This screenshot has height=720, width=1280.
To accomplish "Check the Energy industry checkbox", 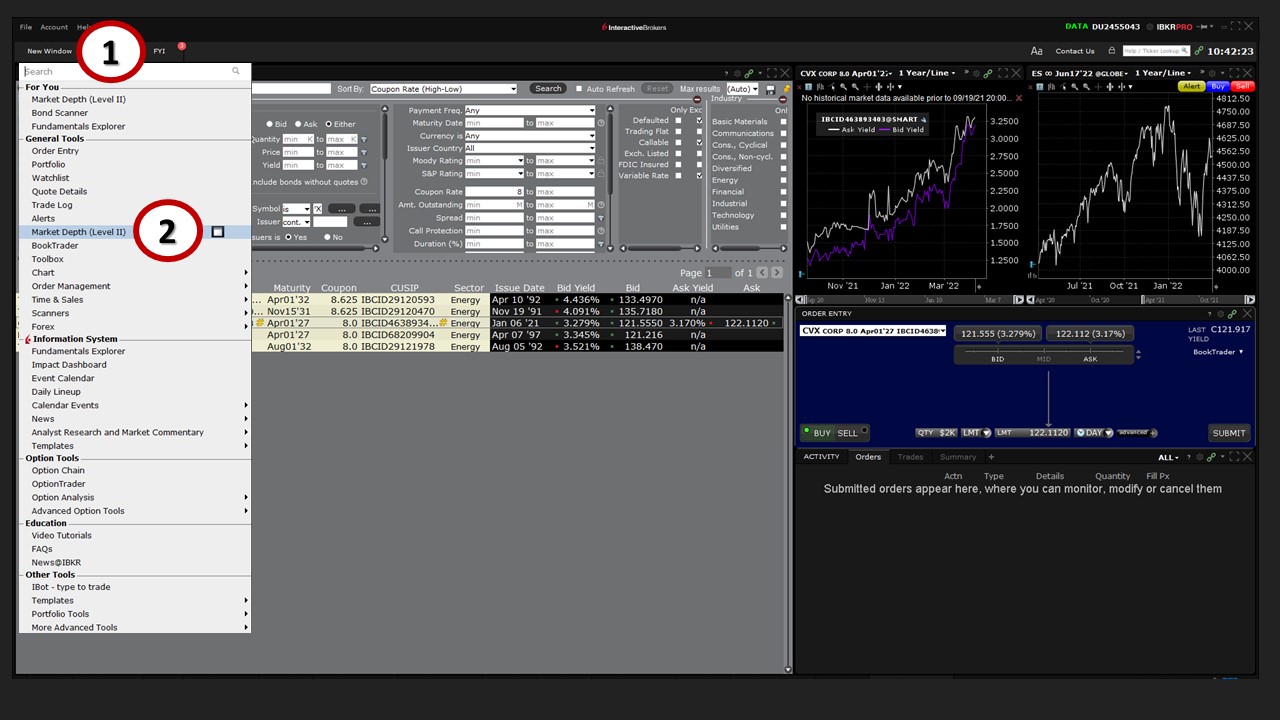I will 783,180.
